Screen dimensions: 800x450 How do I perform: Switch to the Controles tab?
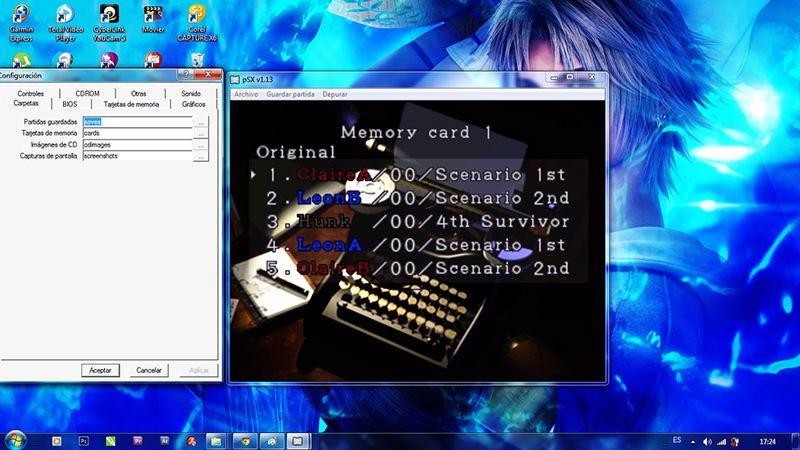click(31, 93)
